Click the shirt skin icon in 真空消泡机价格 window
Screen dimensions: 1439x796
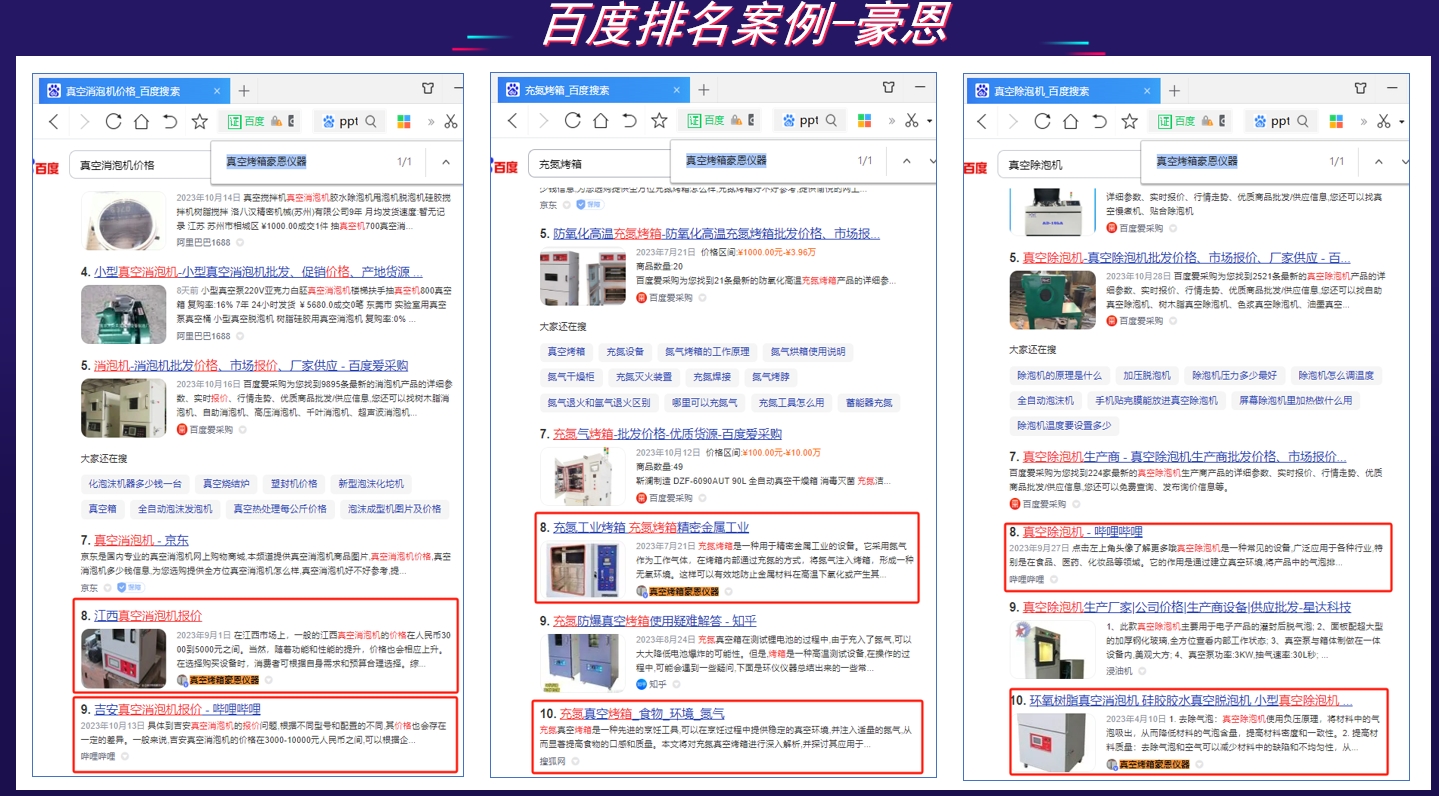[x=428, y=88]
